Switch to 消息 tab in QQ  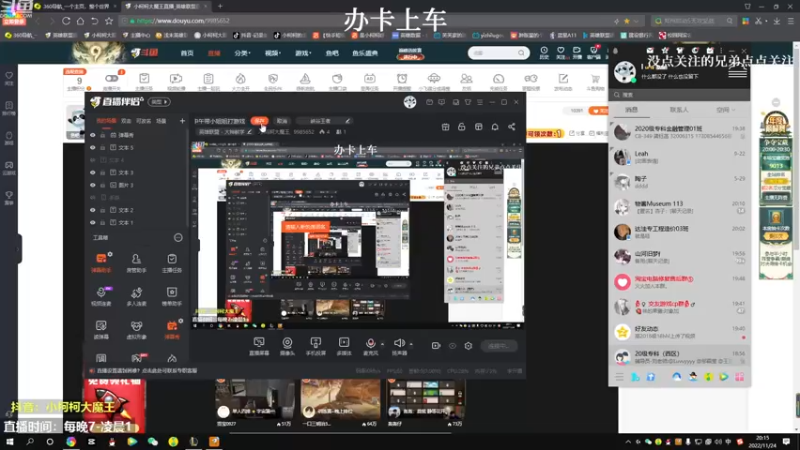pyautogui.click(x=632, y=110)
